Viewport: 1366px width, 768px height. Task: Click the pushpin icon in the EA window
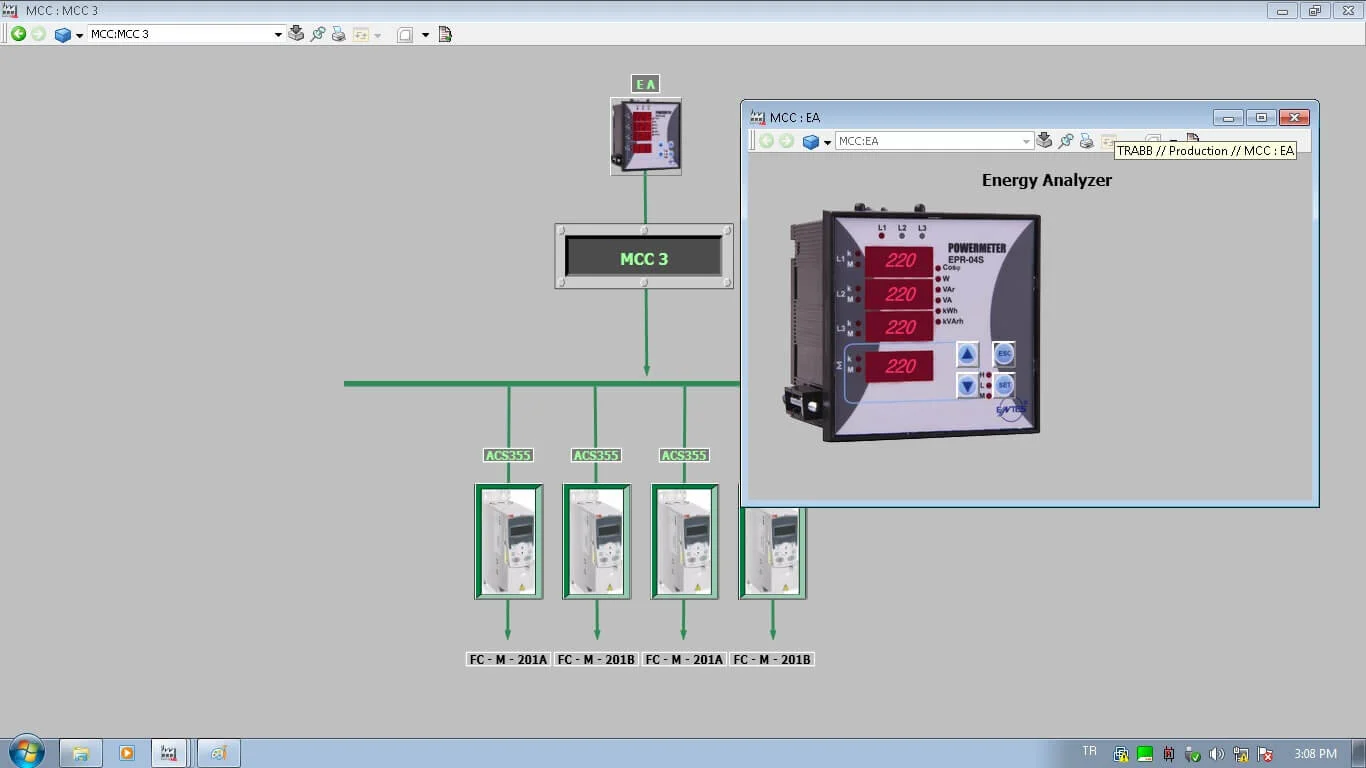[1065, 141]
